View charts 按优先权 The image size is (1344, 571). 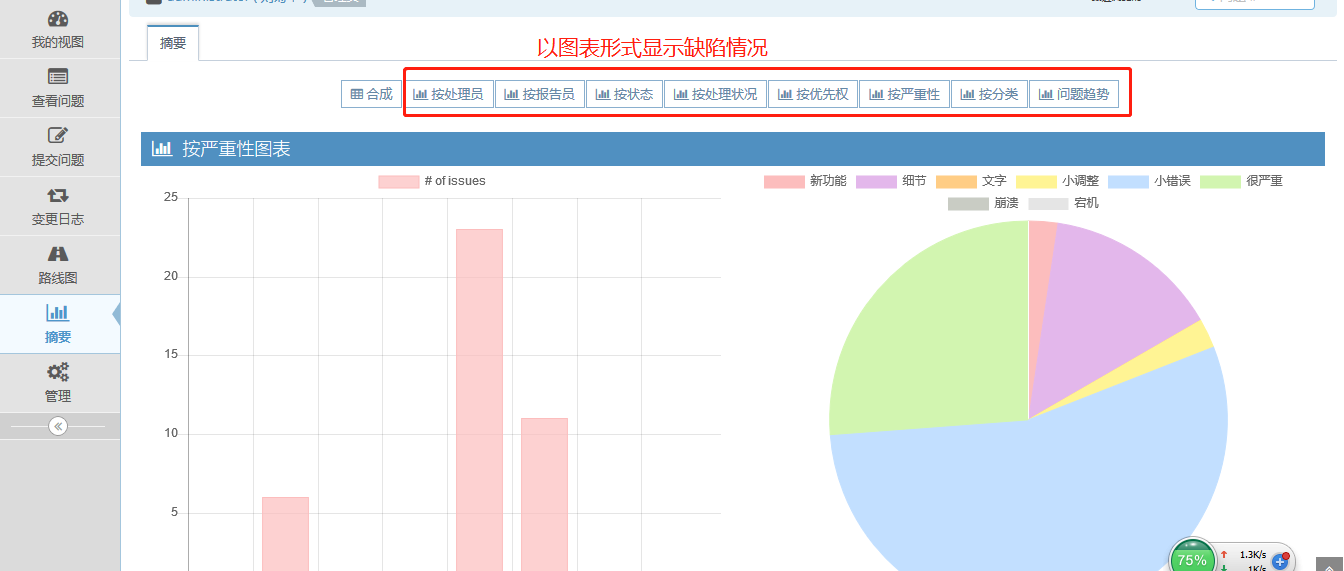[x=813, y=94]
